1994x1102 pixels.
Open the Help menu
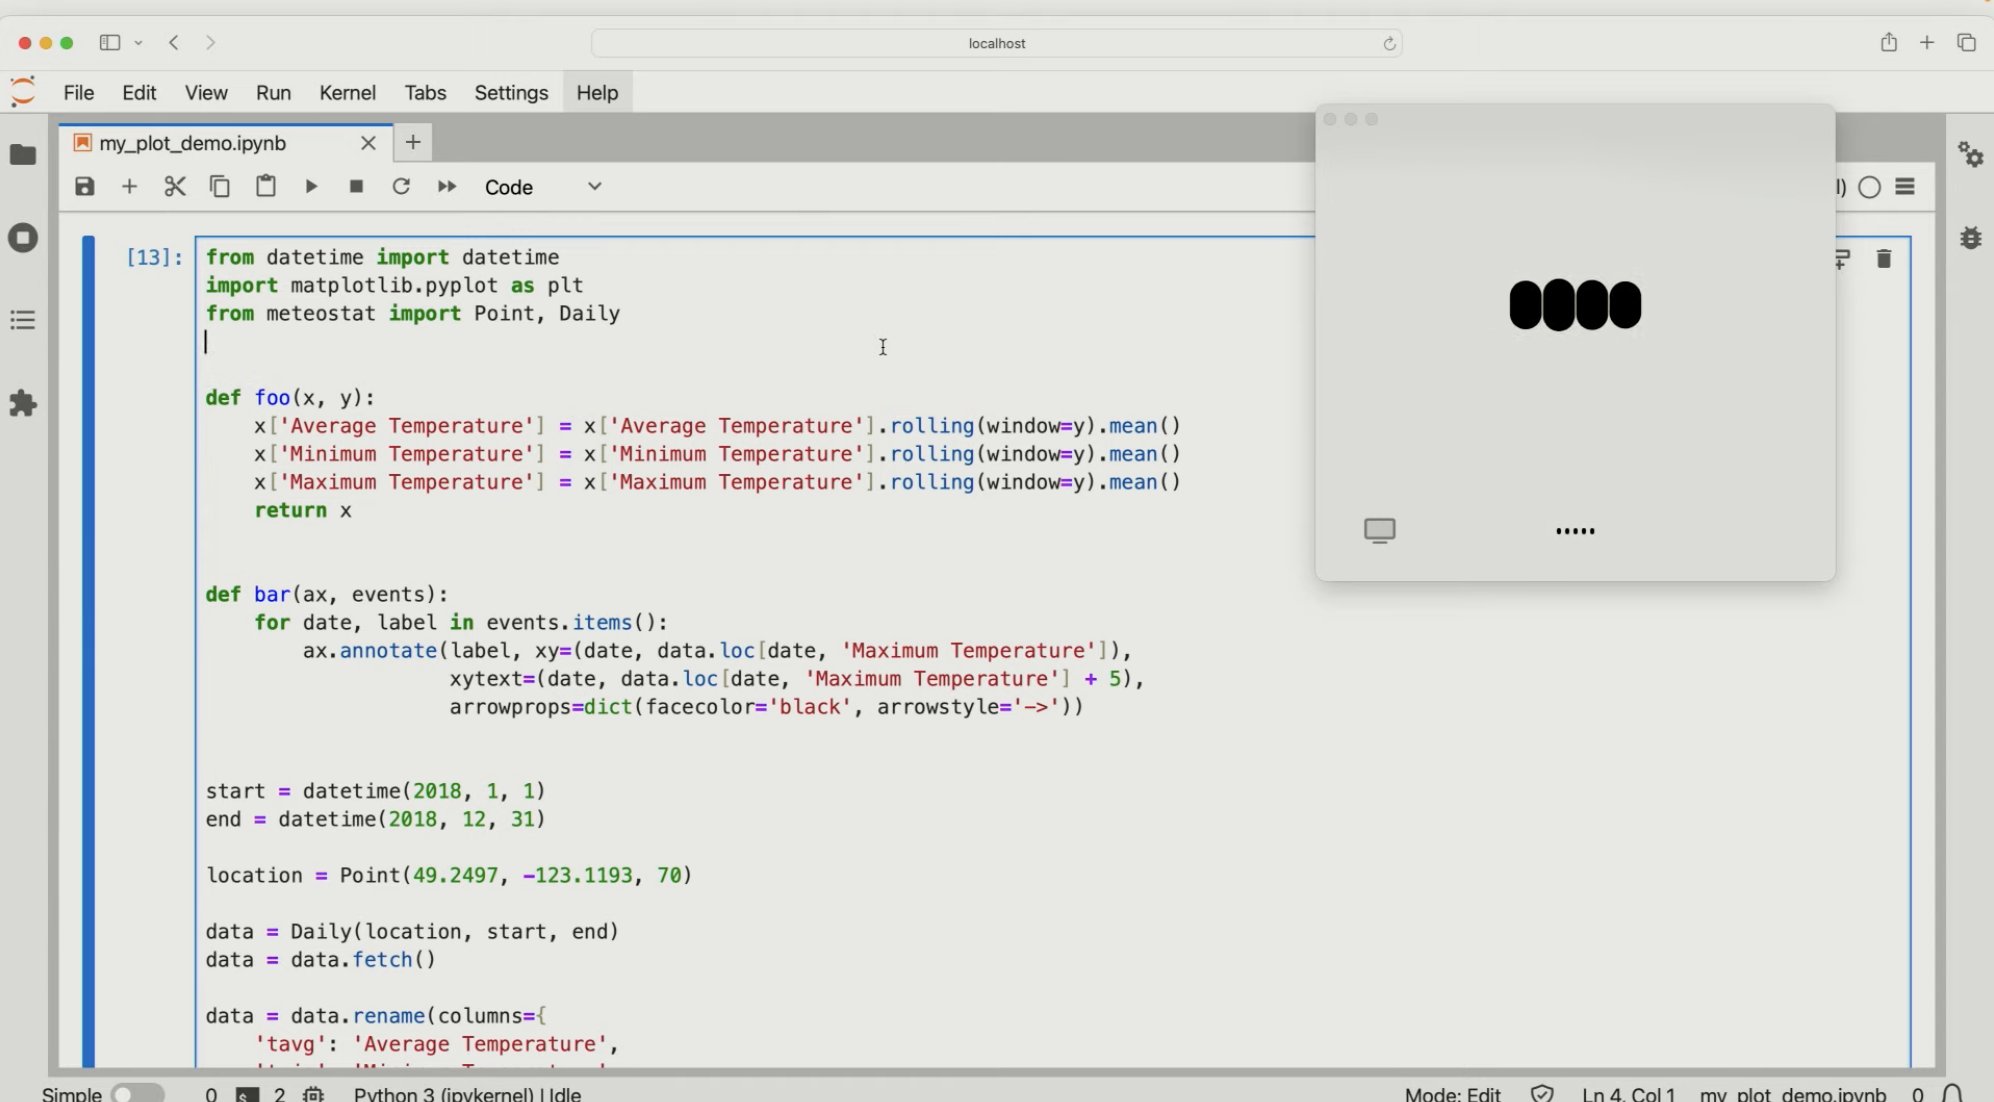tap(597, 93)
